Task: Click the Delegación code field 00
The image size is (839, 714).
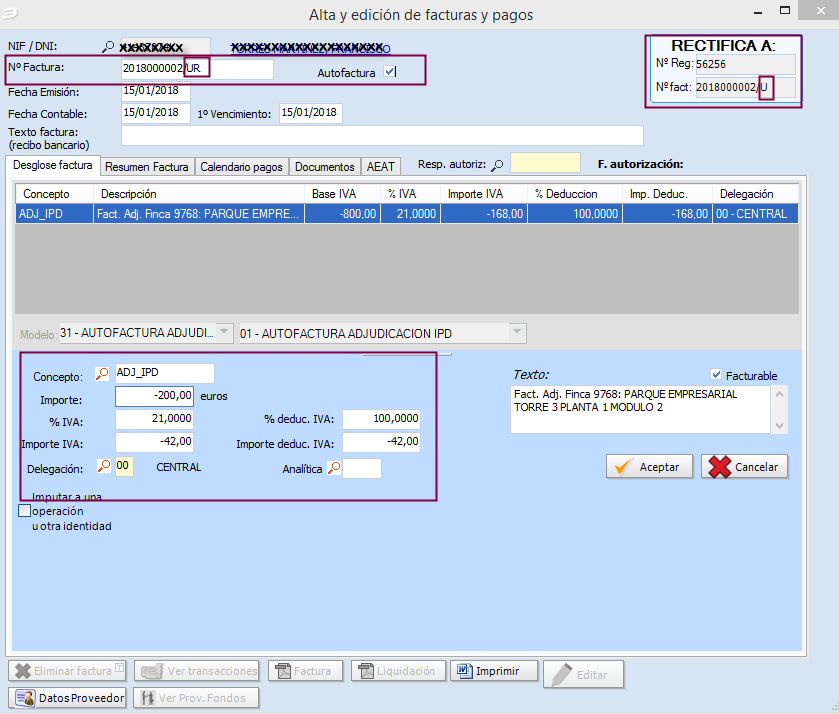Action: click(x=124, y=466)
